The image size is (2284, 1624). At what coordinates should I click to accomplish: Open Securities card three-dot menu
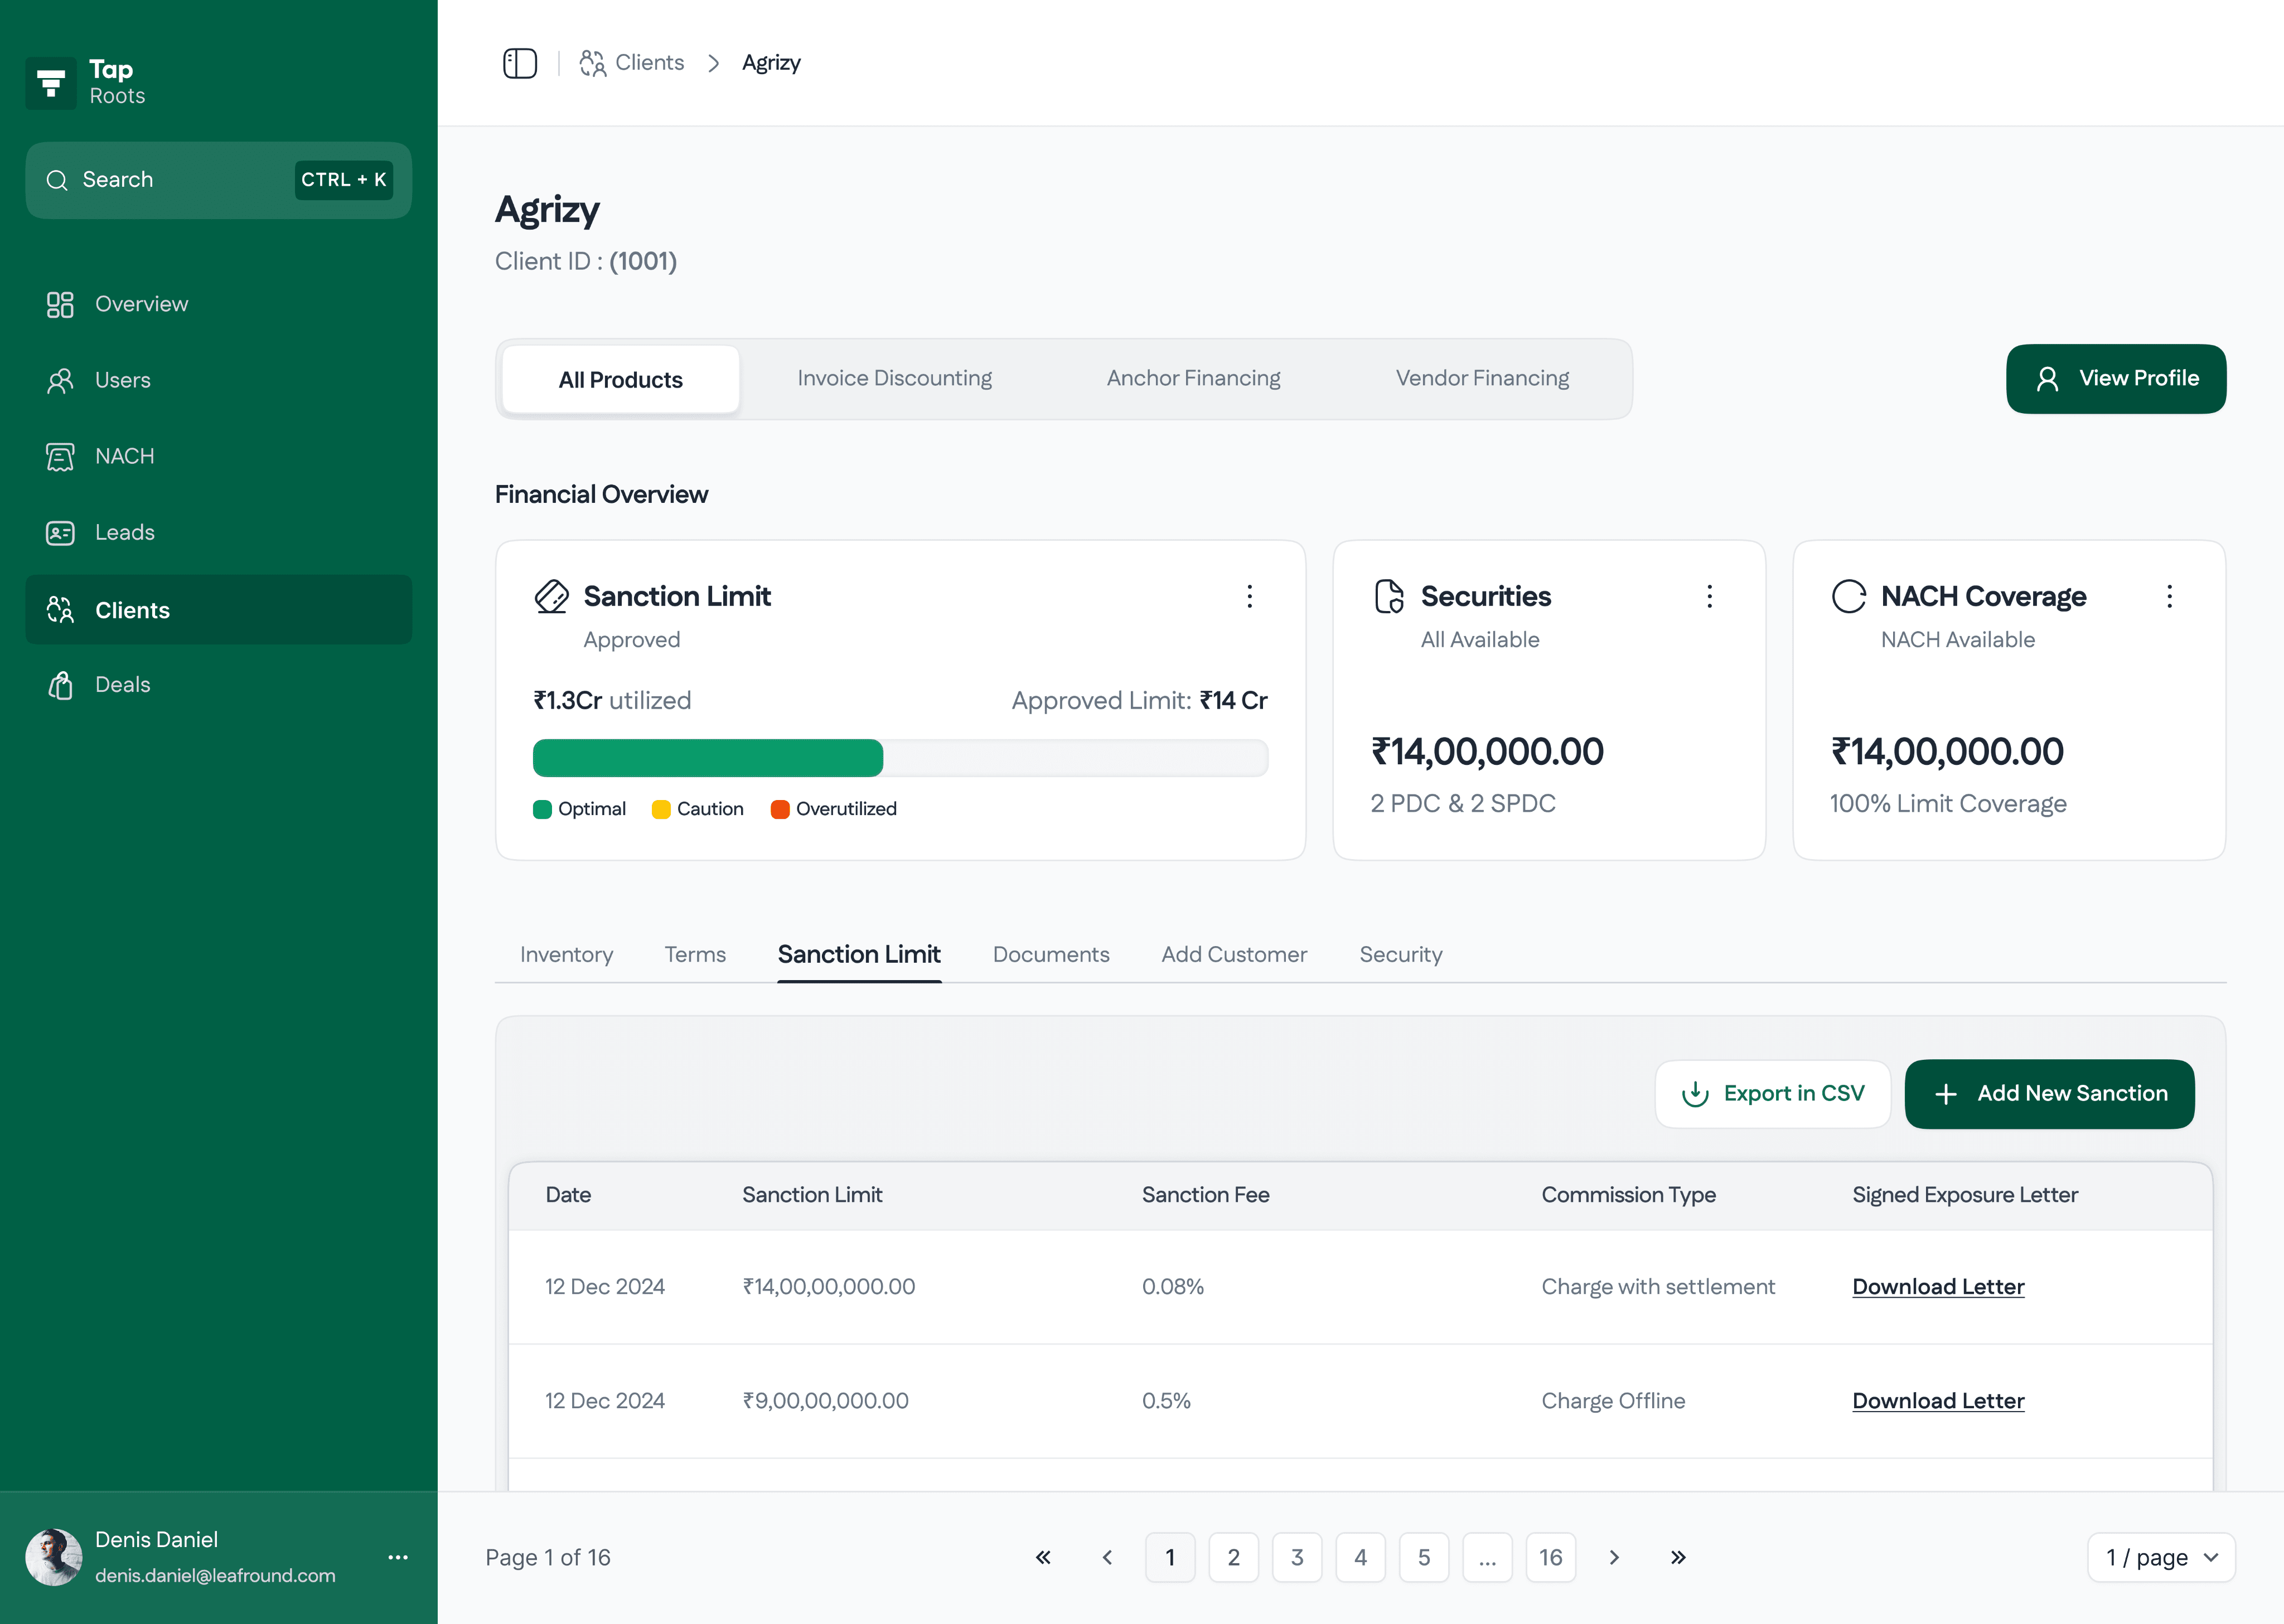(1709, 597)
